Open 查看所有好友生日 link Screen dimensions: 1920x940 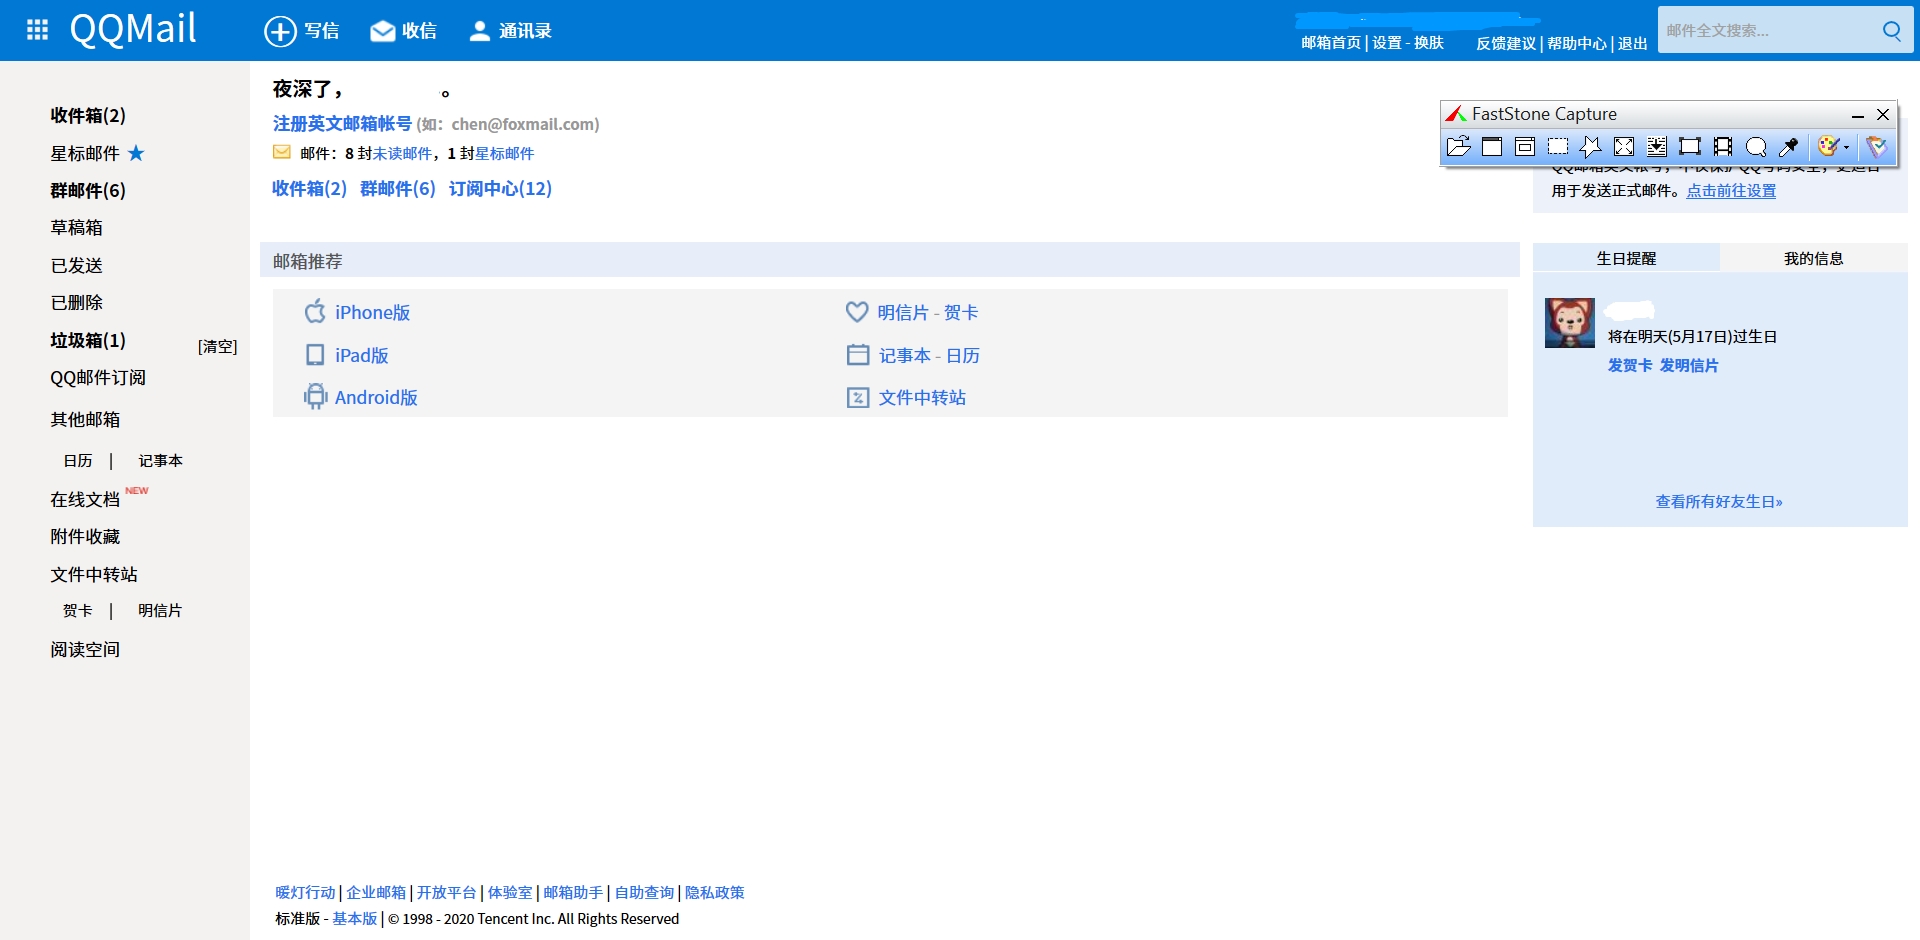coord(1719,501)
